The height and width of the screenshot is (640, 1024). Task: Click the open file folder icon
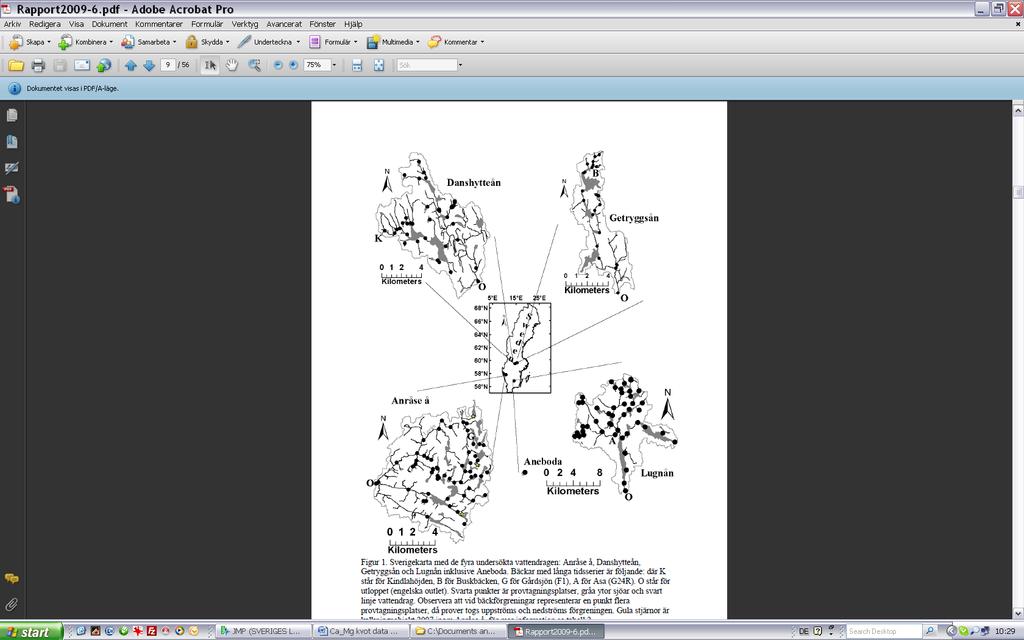point(16,65)
